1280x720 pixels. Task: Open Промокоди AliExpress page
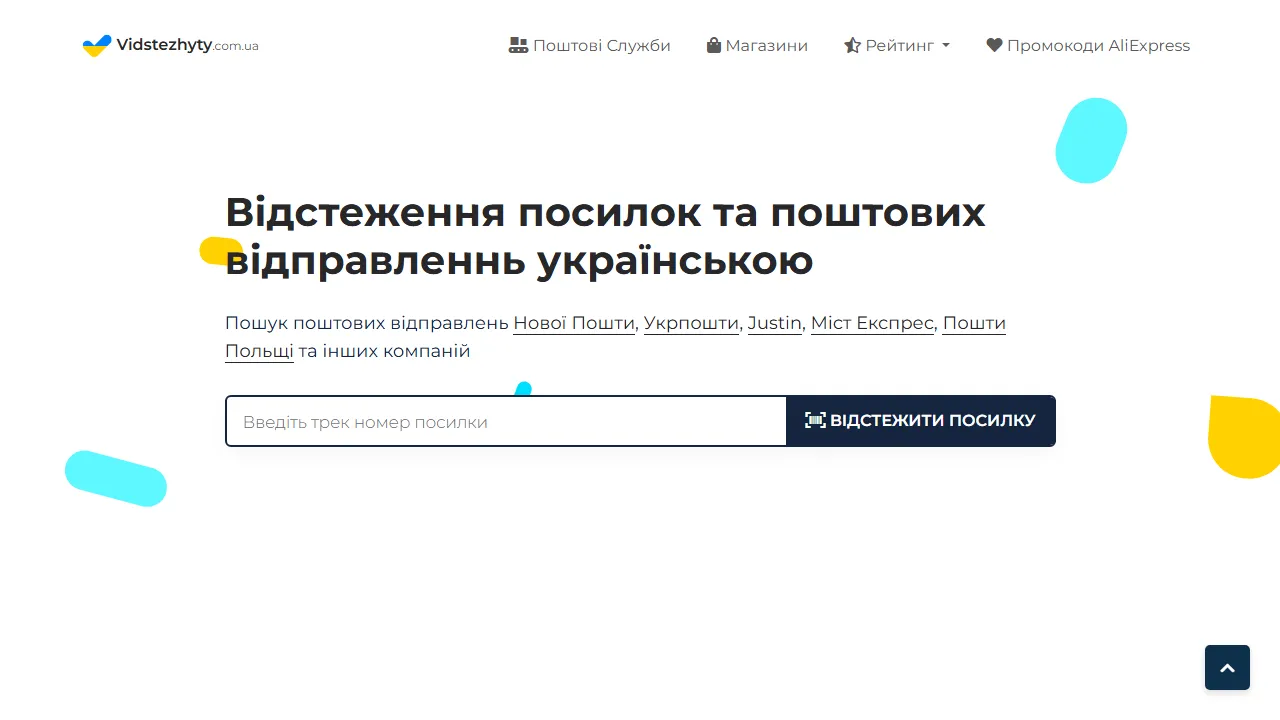[x=1098, y=45]
